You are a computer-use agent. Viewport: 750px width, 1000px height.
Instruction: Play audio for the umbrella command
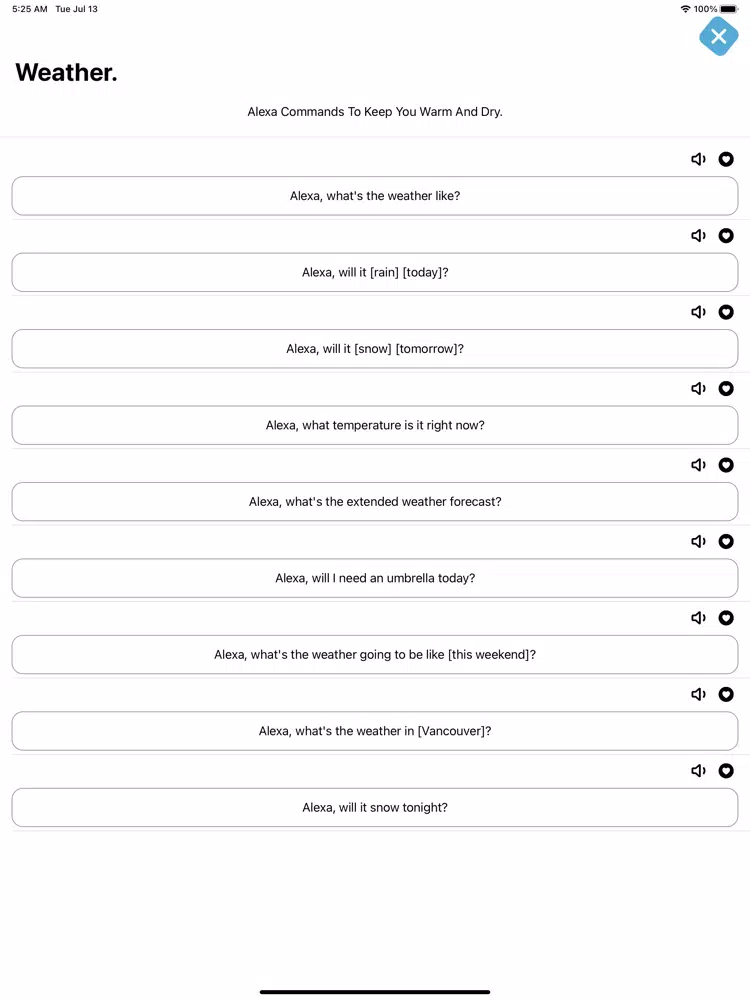coord(698,542)
